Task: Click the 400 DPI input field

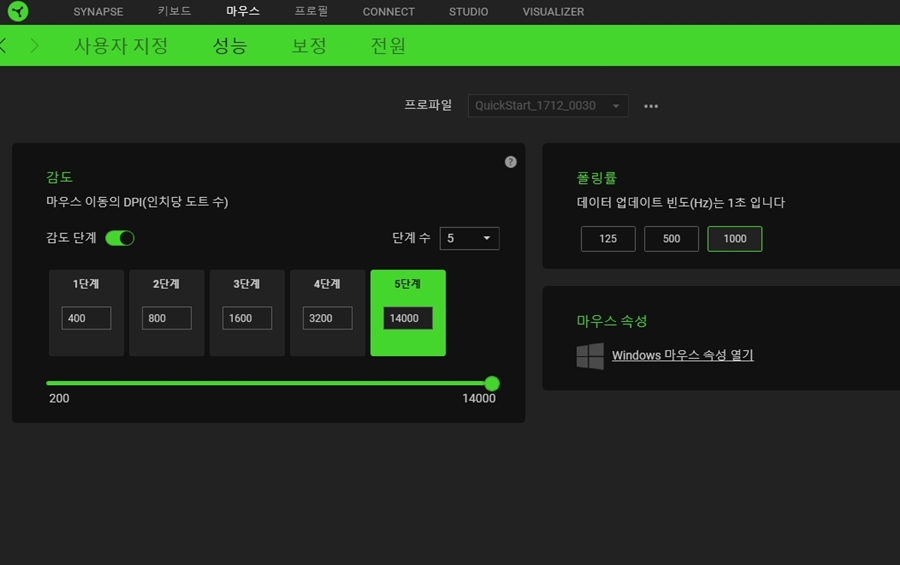Action: point(86,318)
